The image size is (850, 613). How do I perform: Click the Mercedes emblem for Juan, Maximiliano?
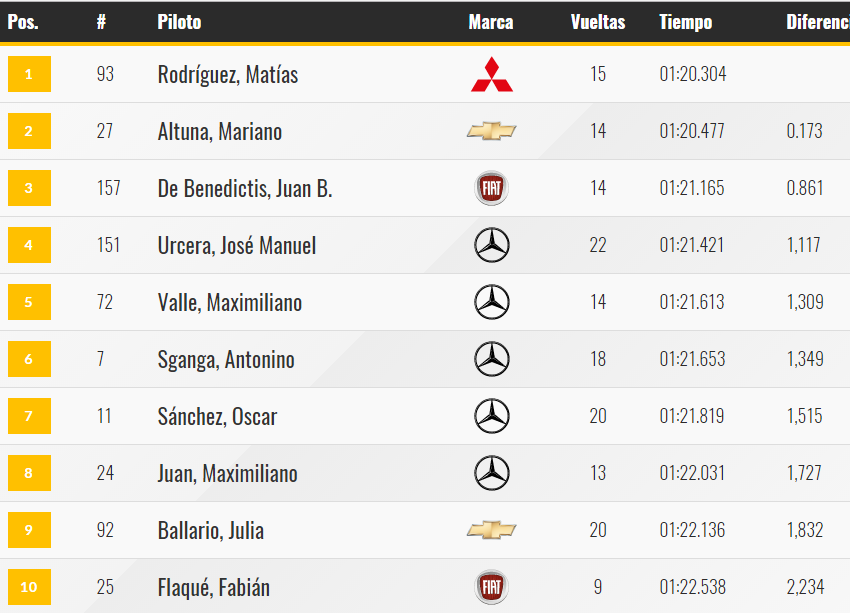492,473
